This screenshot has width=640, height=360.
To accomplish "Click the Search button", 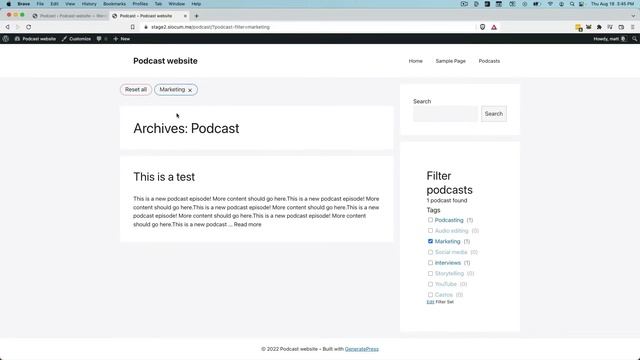I will (x=494, y=114).
